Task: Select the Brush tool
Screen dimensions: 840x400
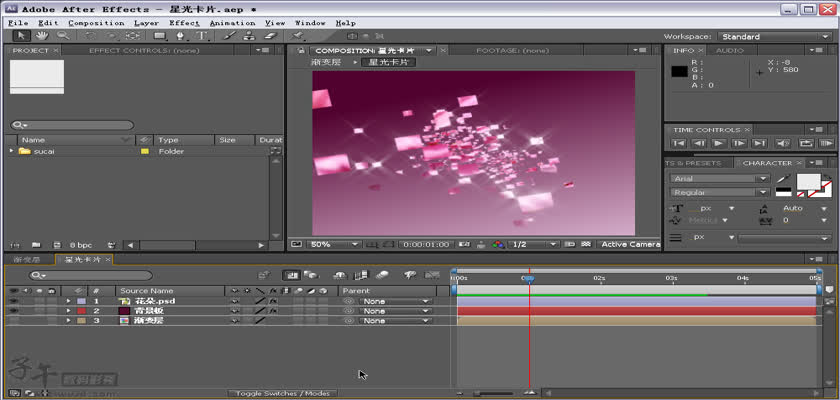Action: 228,36
